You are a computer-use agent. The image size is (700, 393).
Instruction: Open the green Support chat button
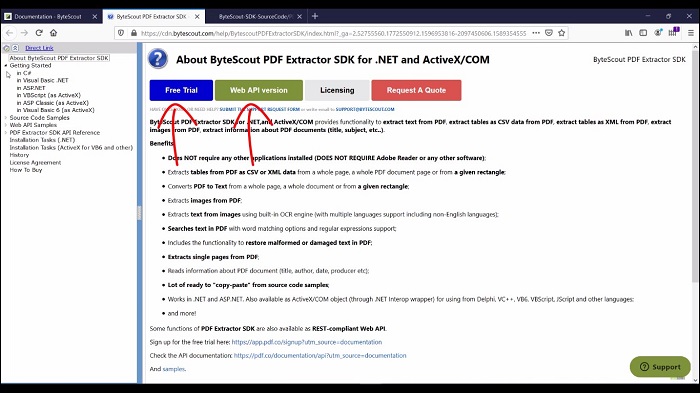pyautogui.click(x=660, y=367)
